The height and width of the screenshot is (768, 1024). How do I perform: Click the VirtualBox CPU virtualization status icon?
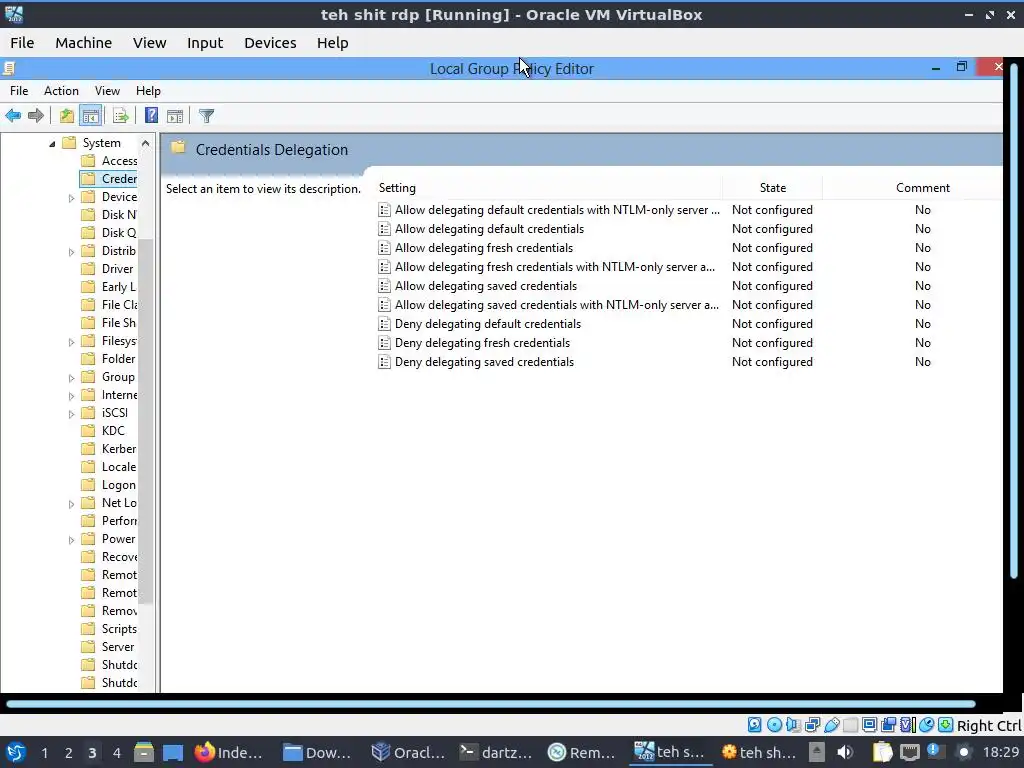point(907,724)
